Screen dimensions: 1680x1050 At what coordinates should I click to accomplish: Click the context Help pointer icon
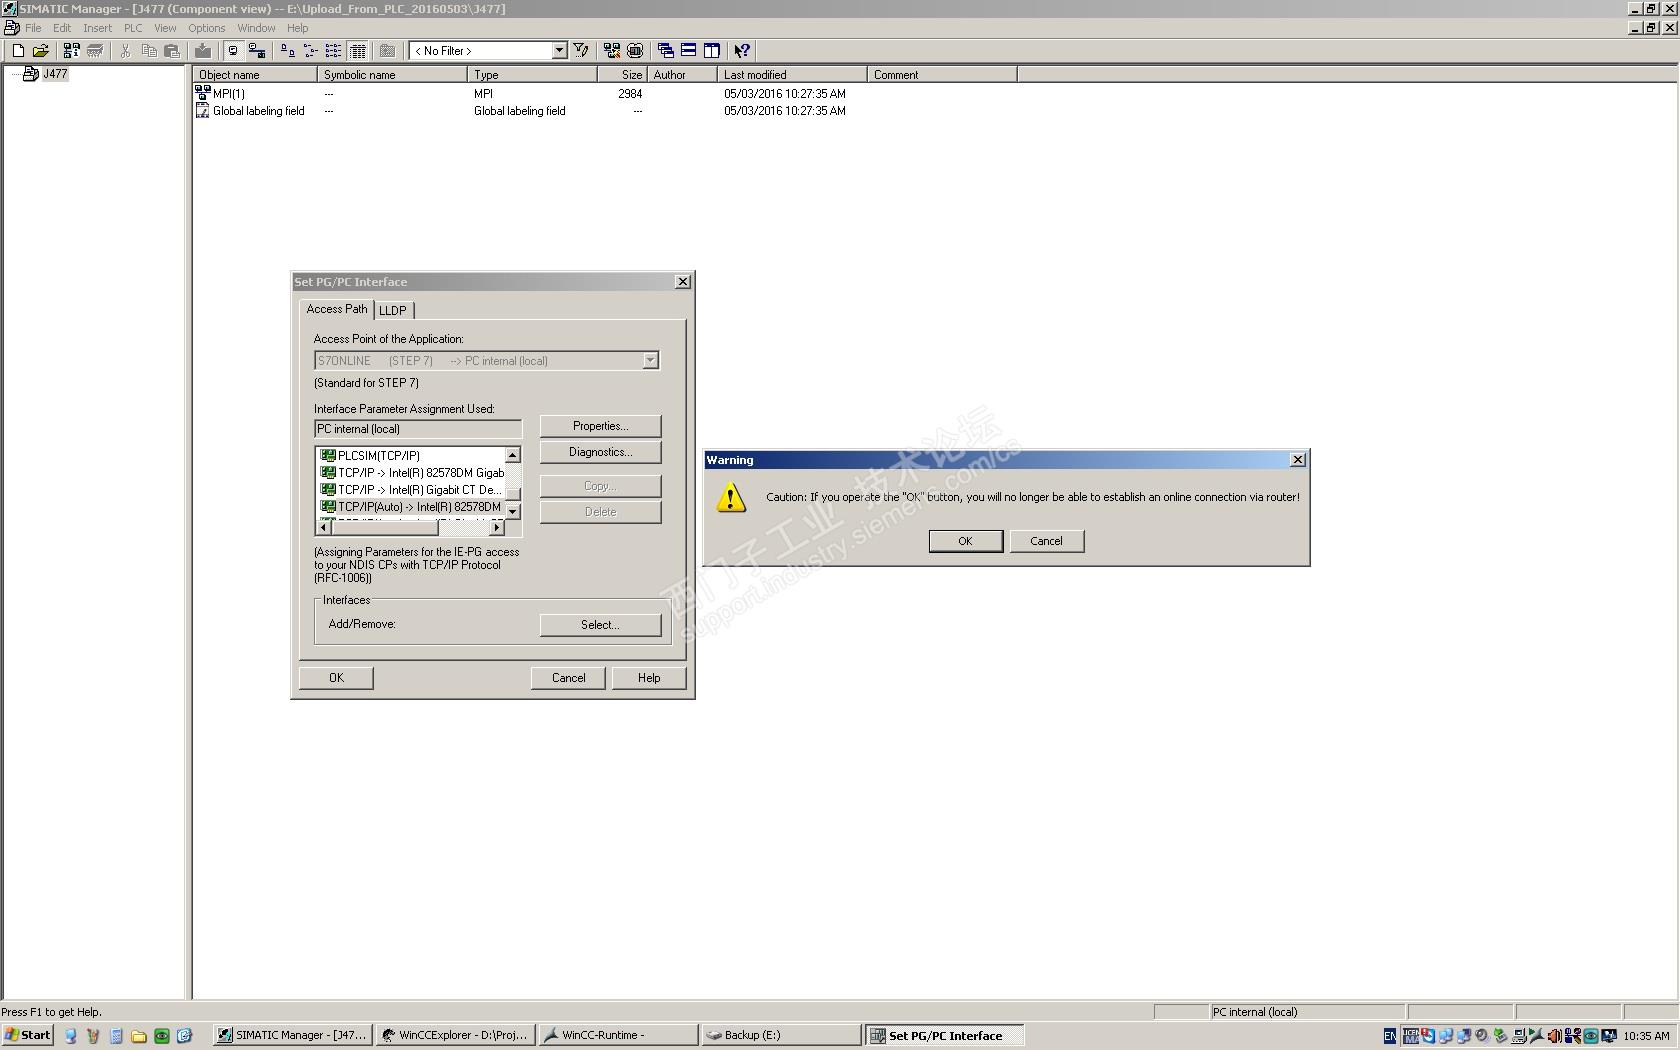click(742, 51)
